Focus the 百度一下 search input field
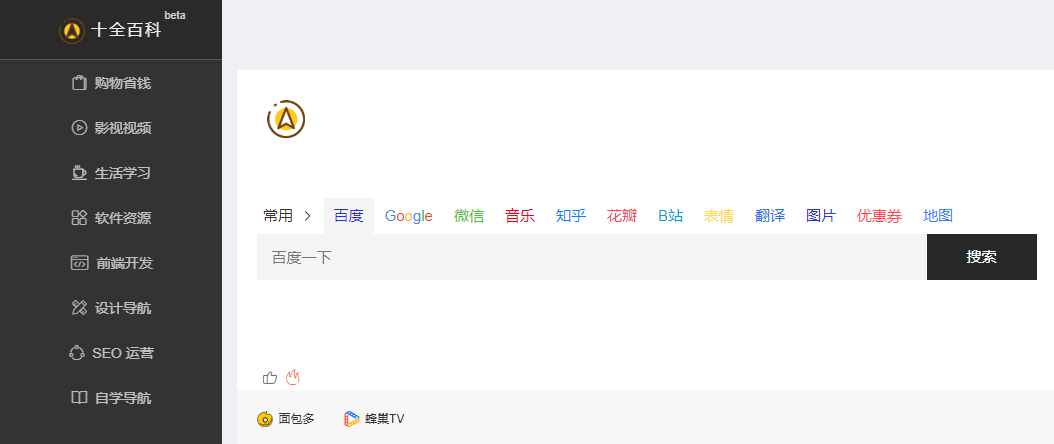The width and height of the screenshot is (1054, 444). coord(592,257)
